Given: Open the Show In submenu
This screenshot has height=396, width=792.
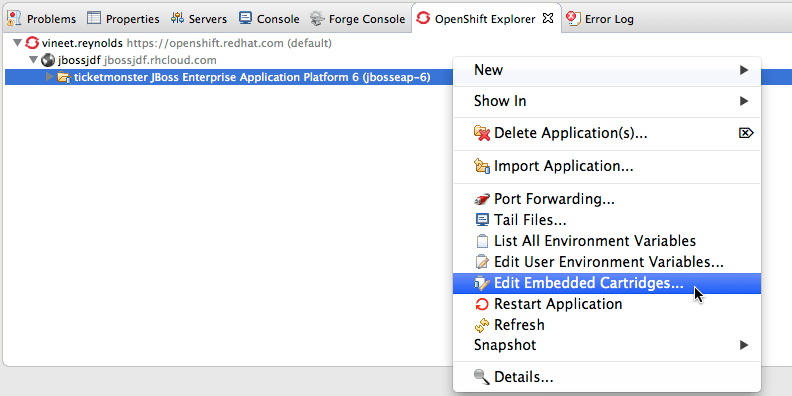Looking at the screenshot, I should pos(607,101).
